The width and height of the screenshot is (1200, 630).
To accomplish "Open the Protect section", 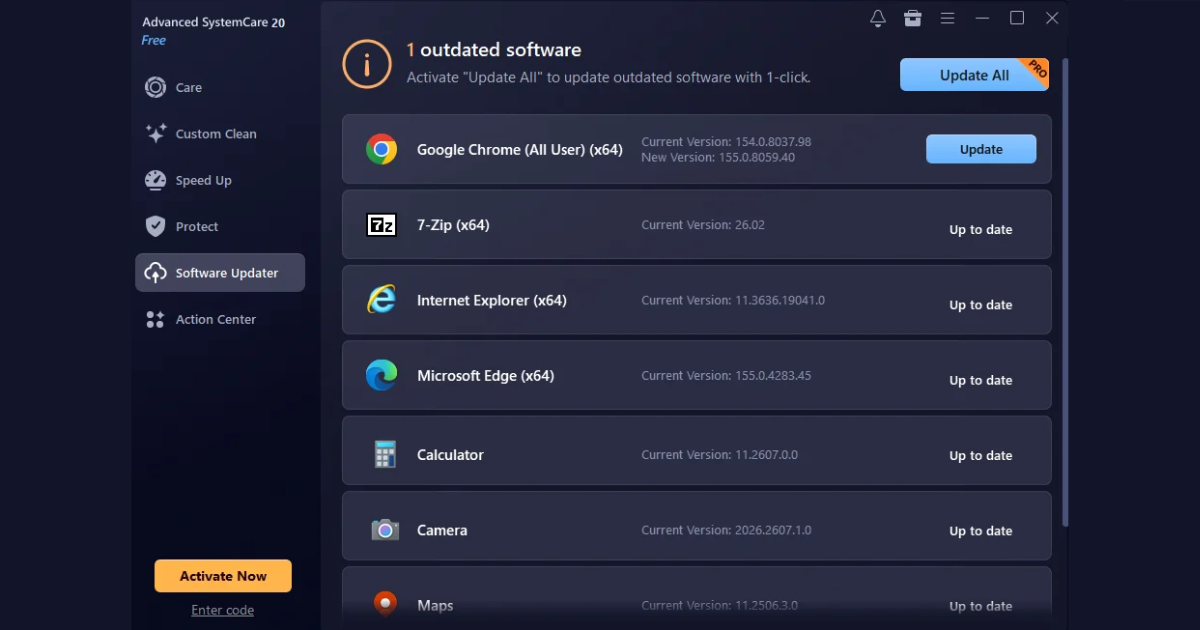I will (x=220, y=227).
